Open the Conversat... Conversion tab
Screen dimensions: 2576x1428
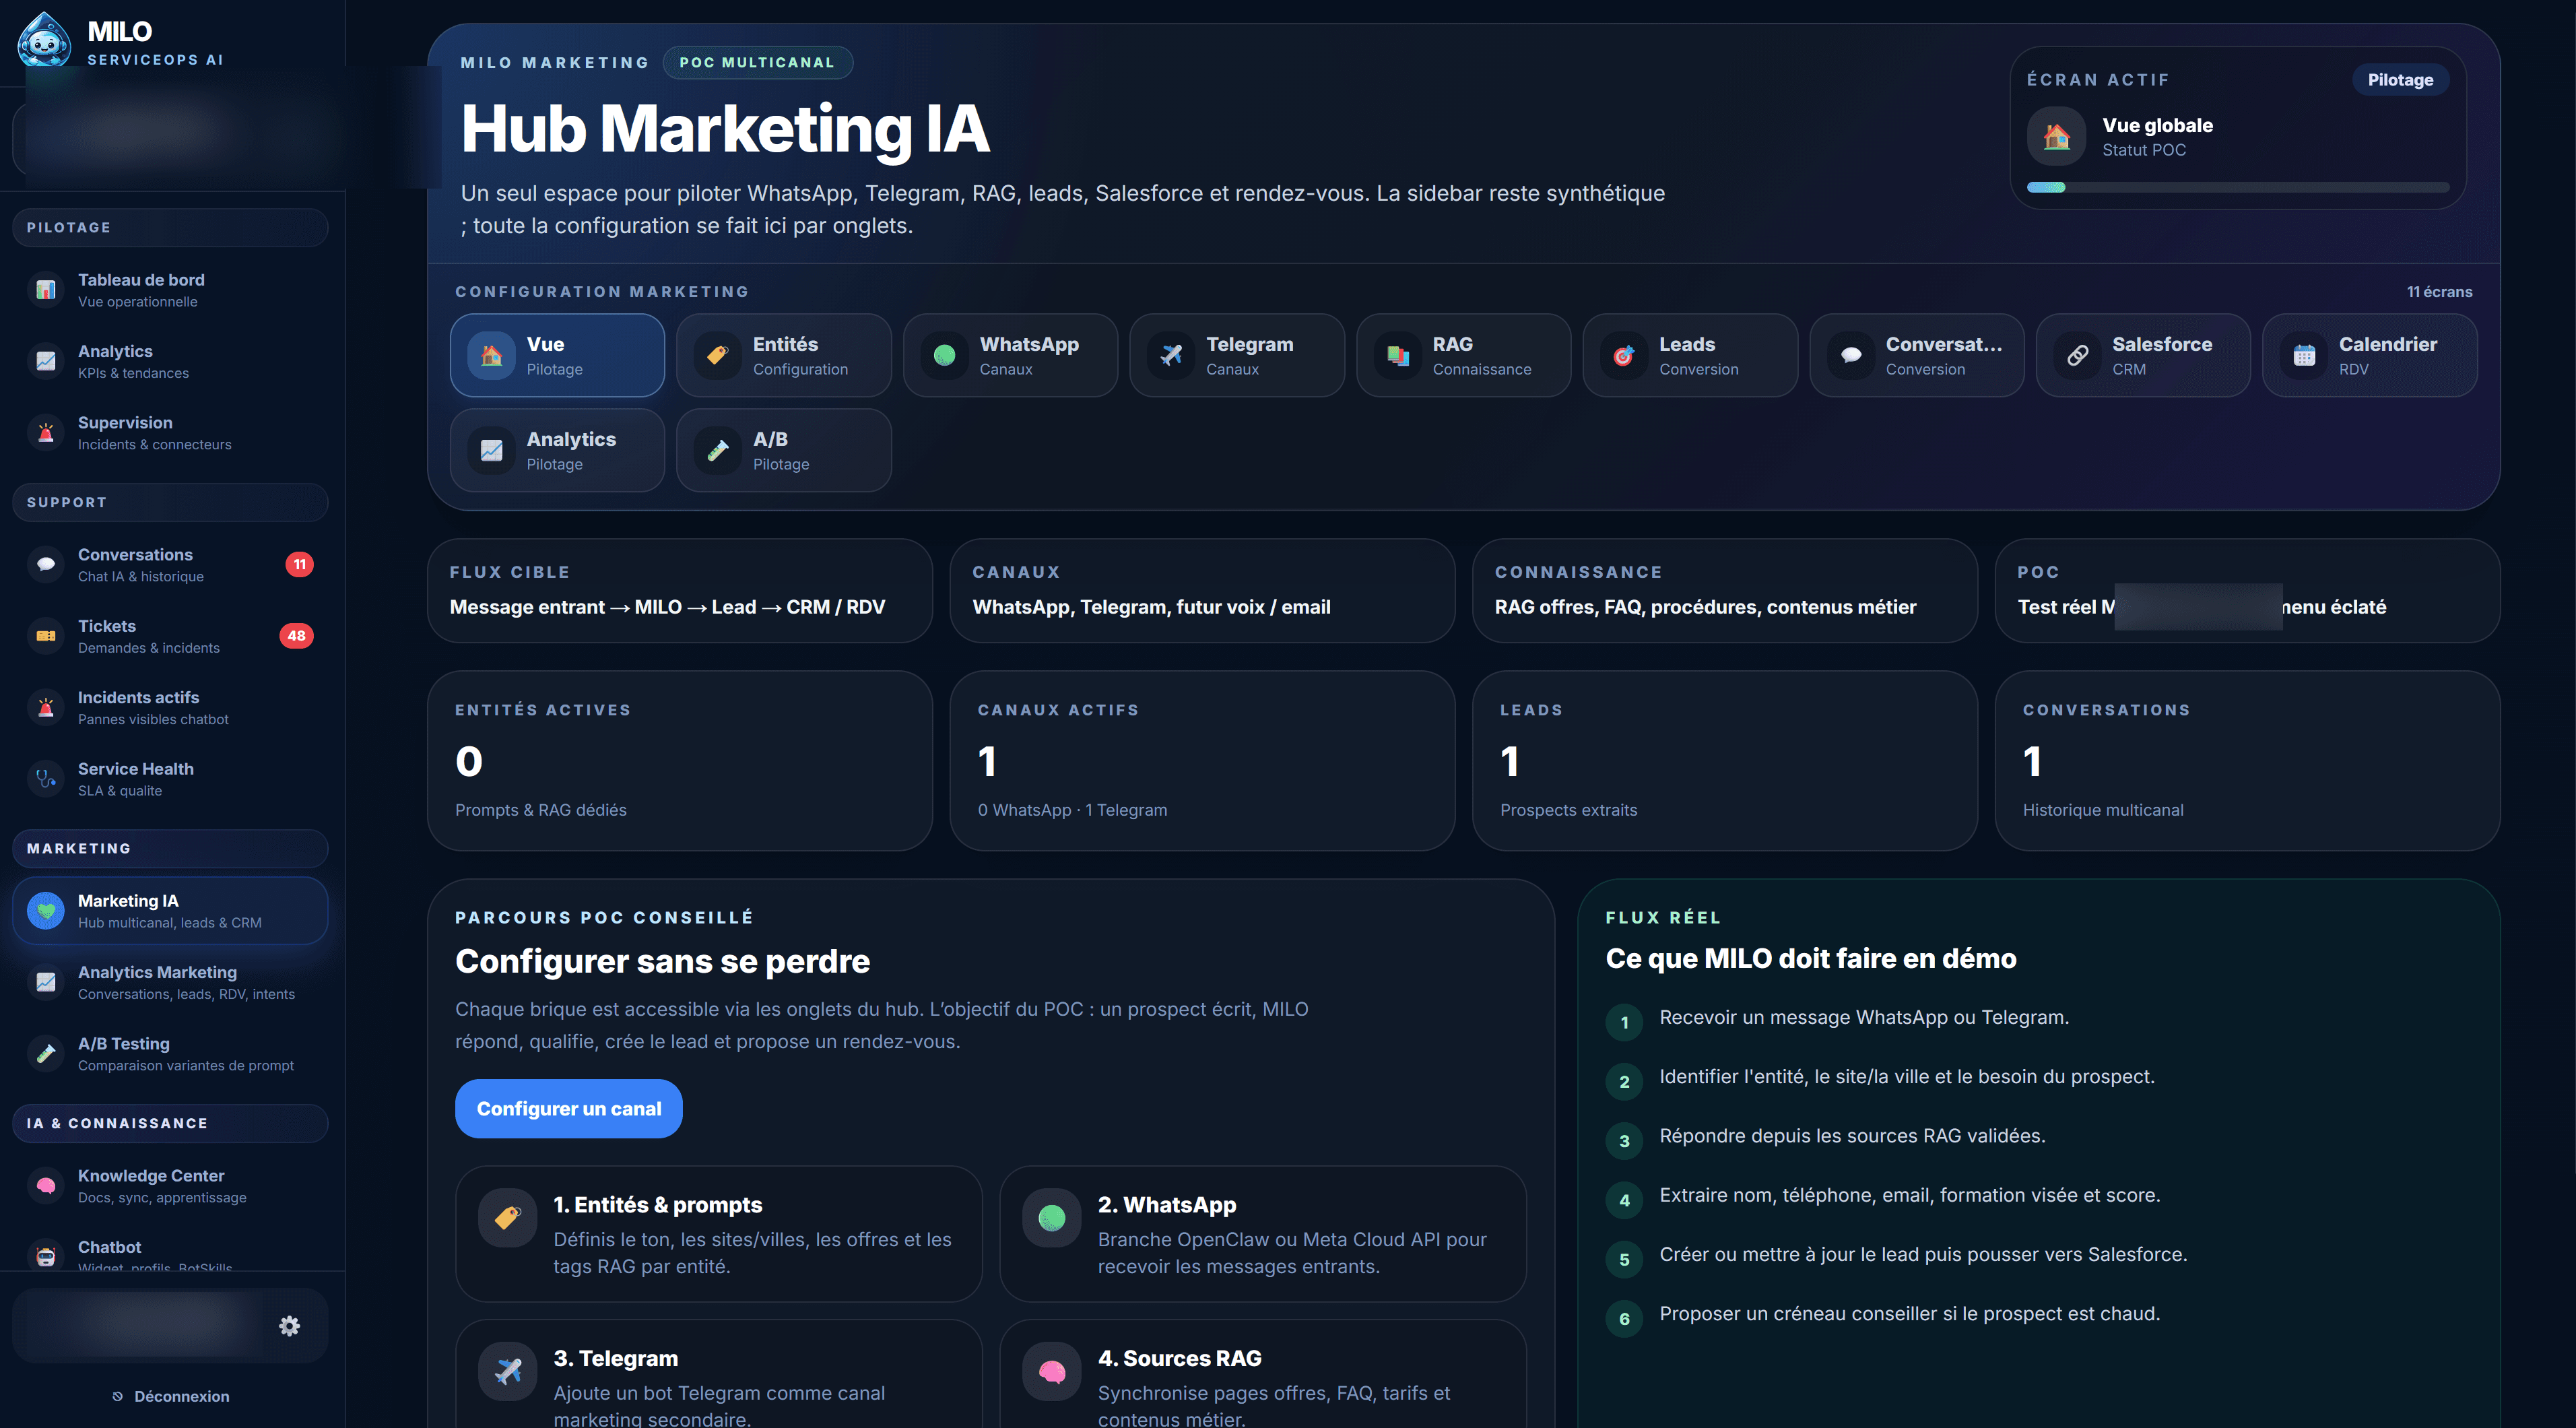click(x=1916, y=355)
